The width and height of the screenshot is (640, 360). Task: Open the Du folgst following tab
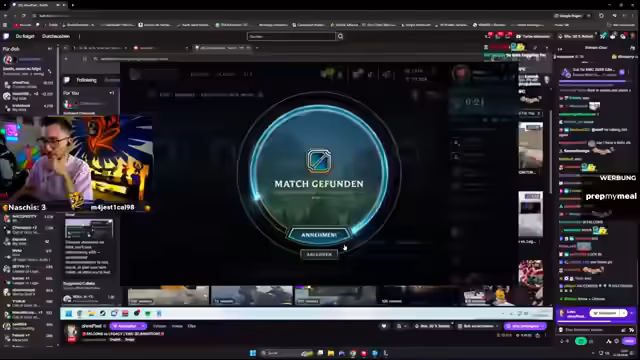[25, 36]
